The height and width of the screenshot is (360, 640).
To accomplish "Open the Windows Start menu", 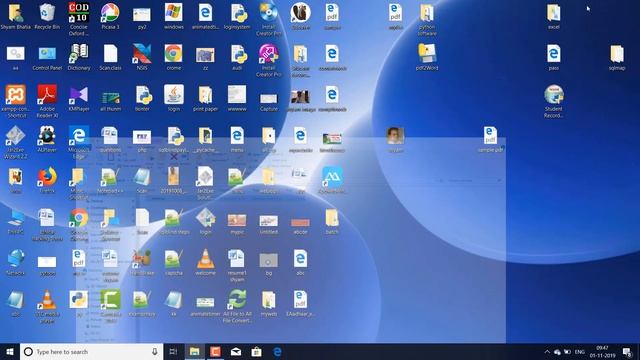I will 10,352.
